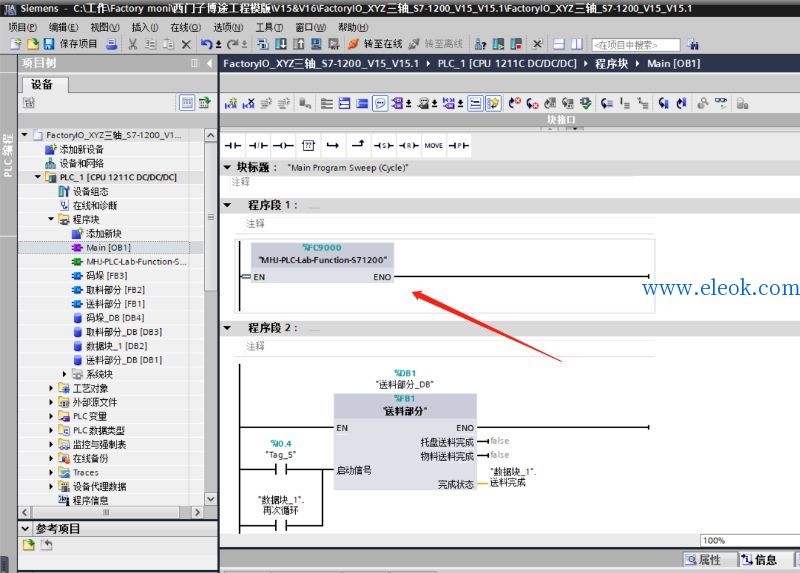
Task: Click delete network icon in editor toolbar
Action: (x=248, y=104)
